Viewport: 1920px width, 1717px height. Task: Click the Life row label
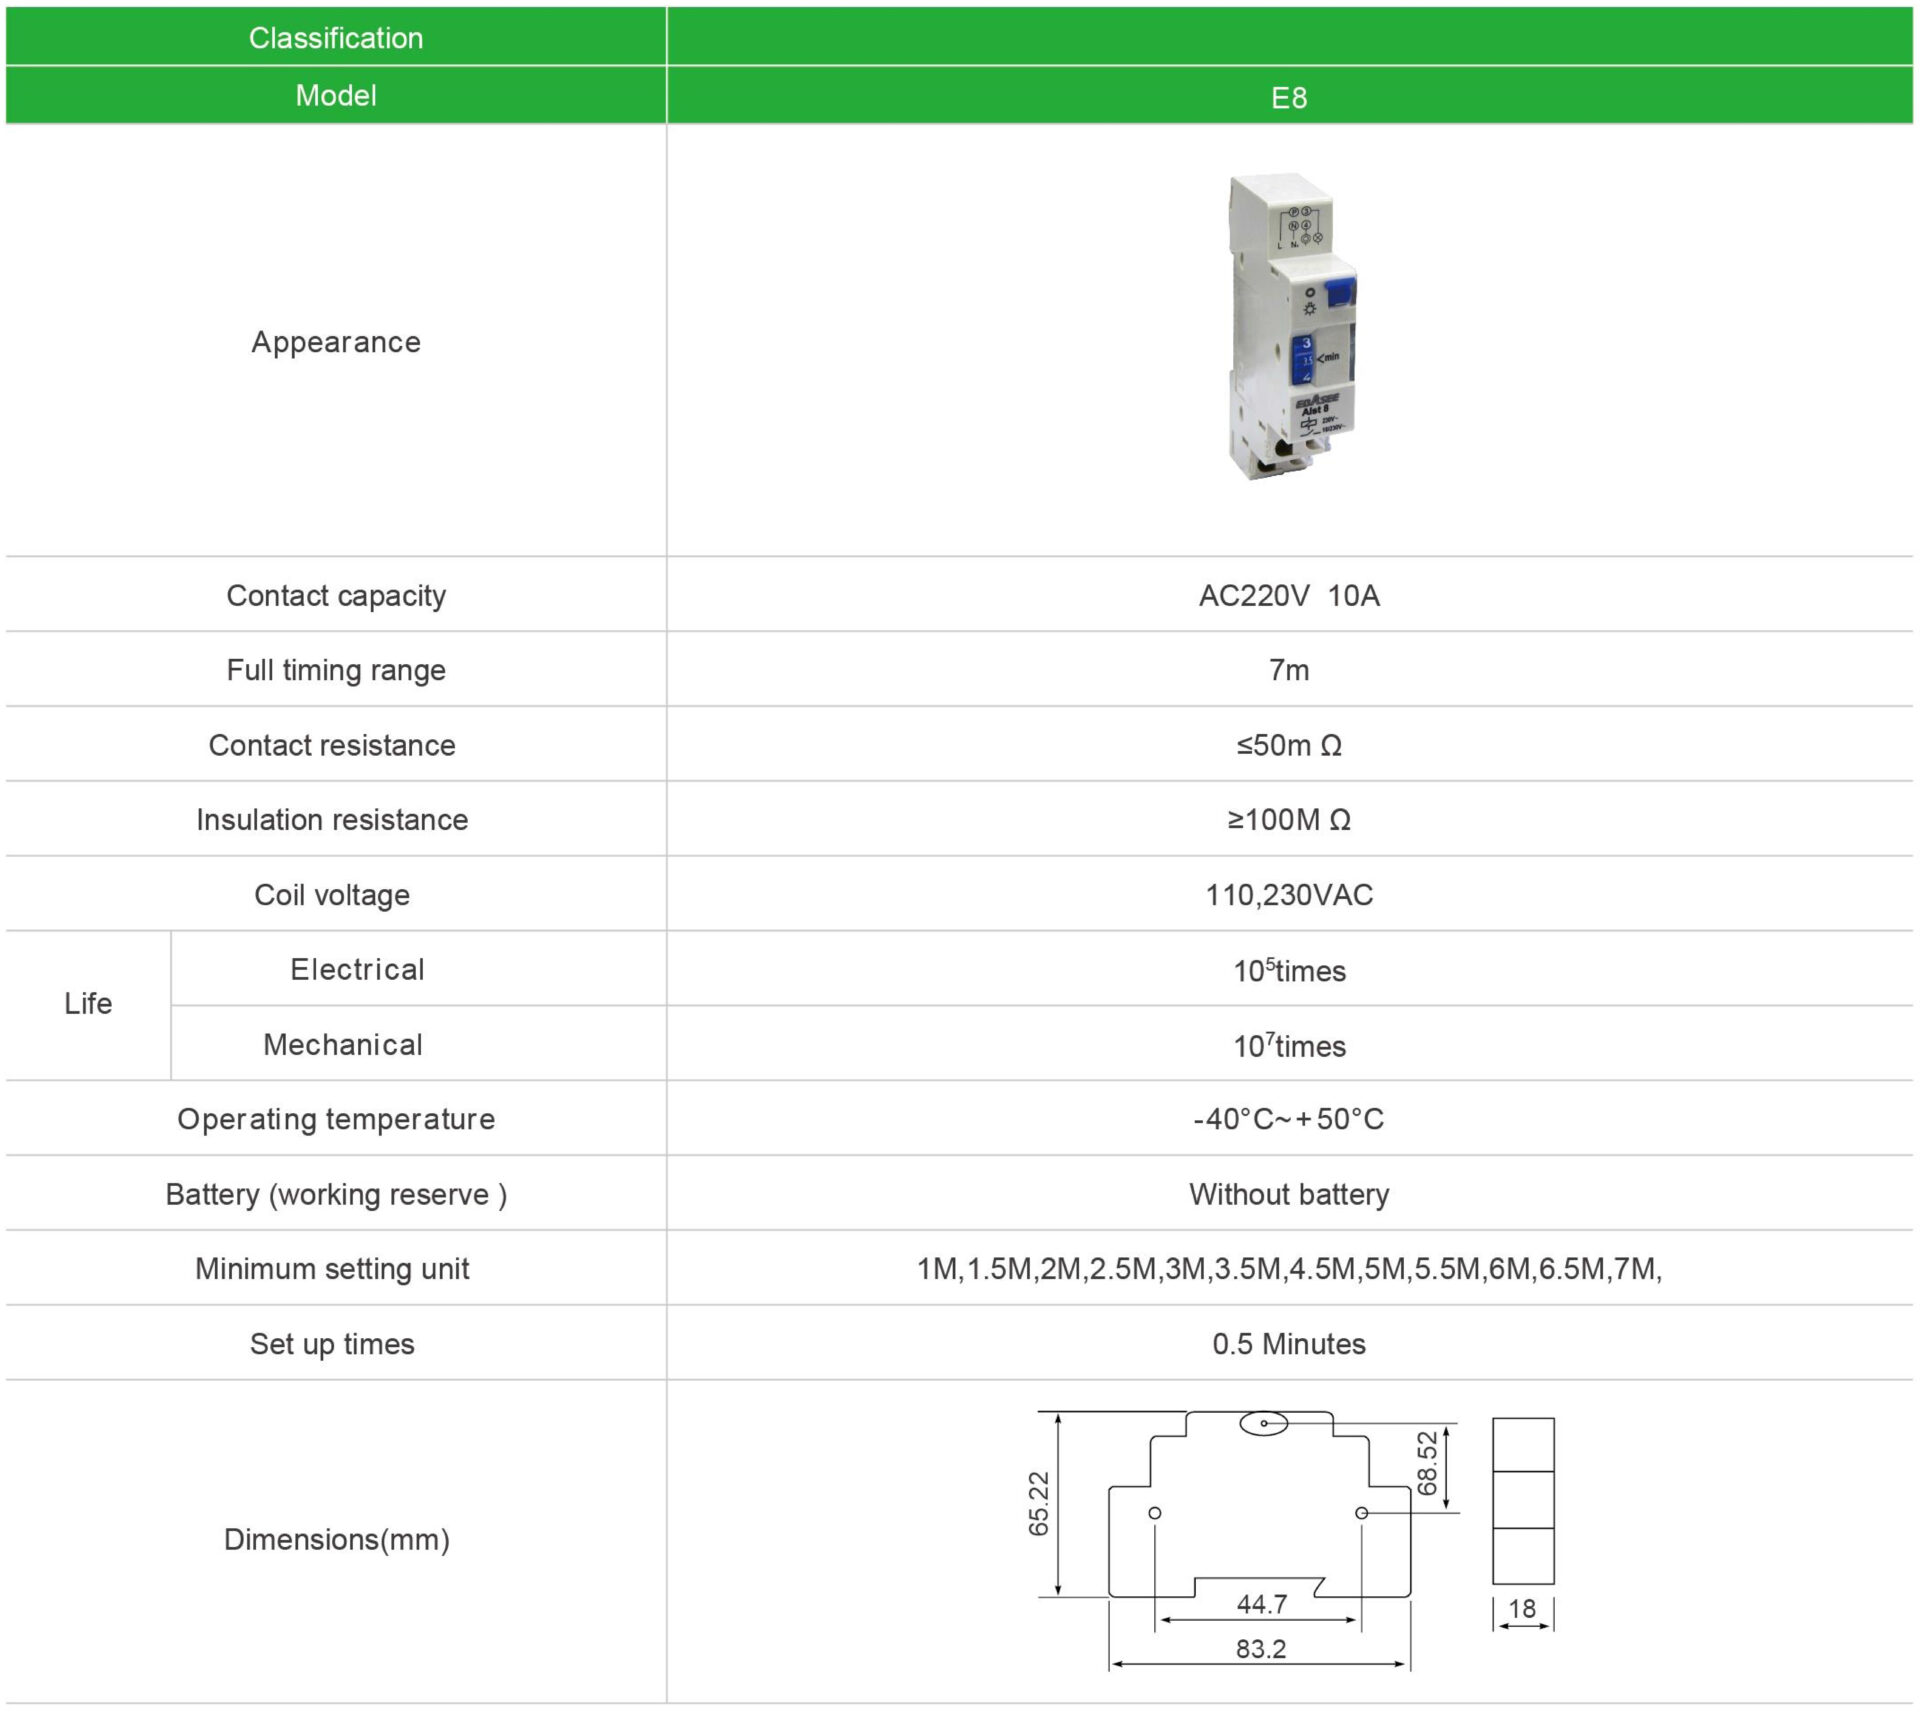88,1004
